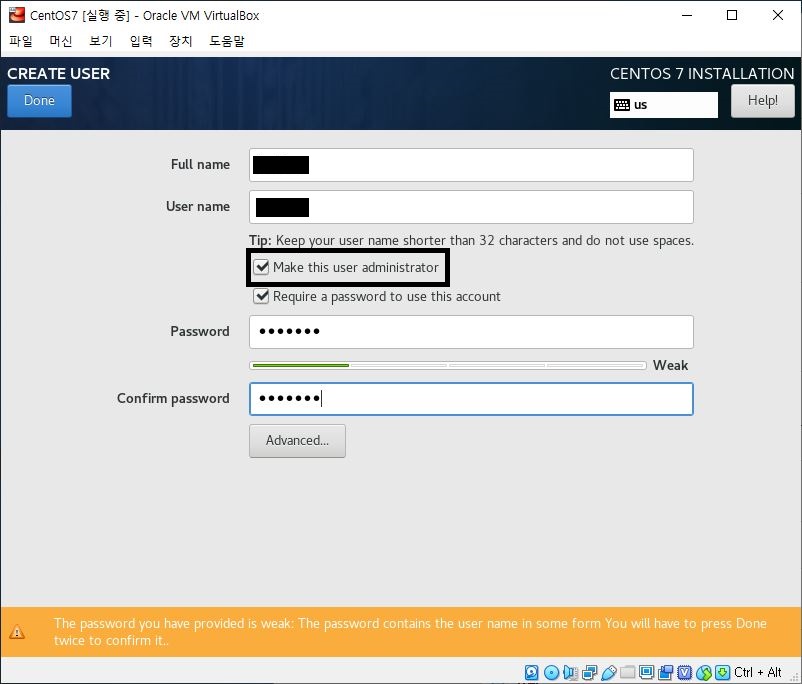Click the display settings status icon
Viewport: 802px width, 684px height.
(647, 672)
